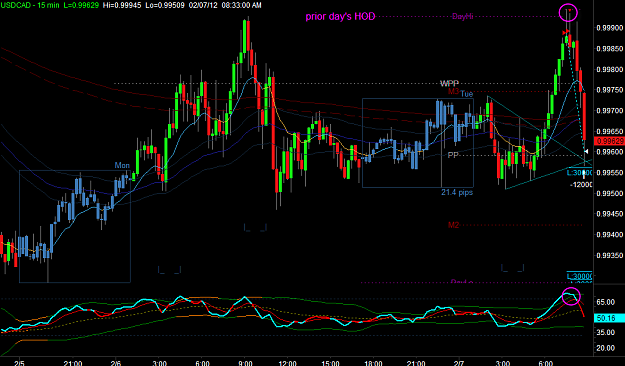This screenshot has height=366, width=625.
Task: Click the 2/5 date on time axis
Action: (19, 363)
